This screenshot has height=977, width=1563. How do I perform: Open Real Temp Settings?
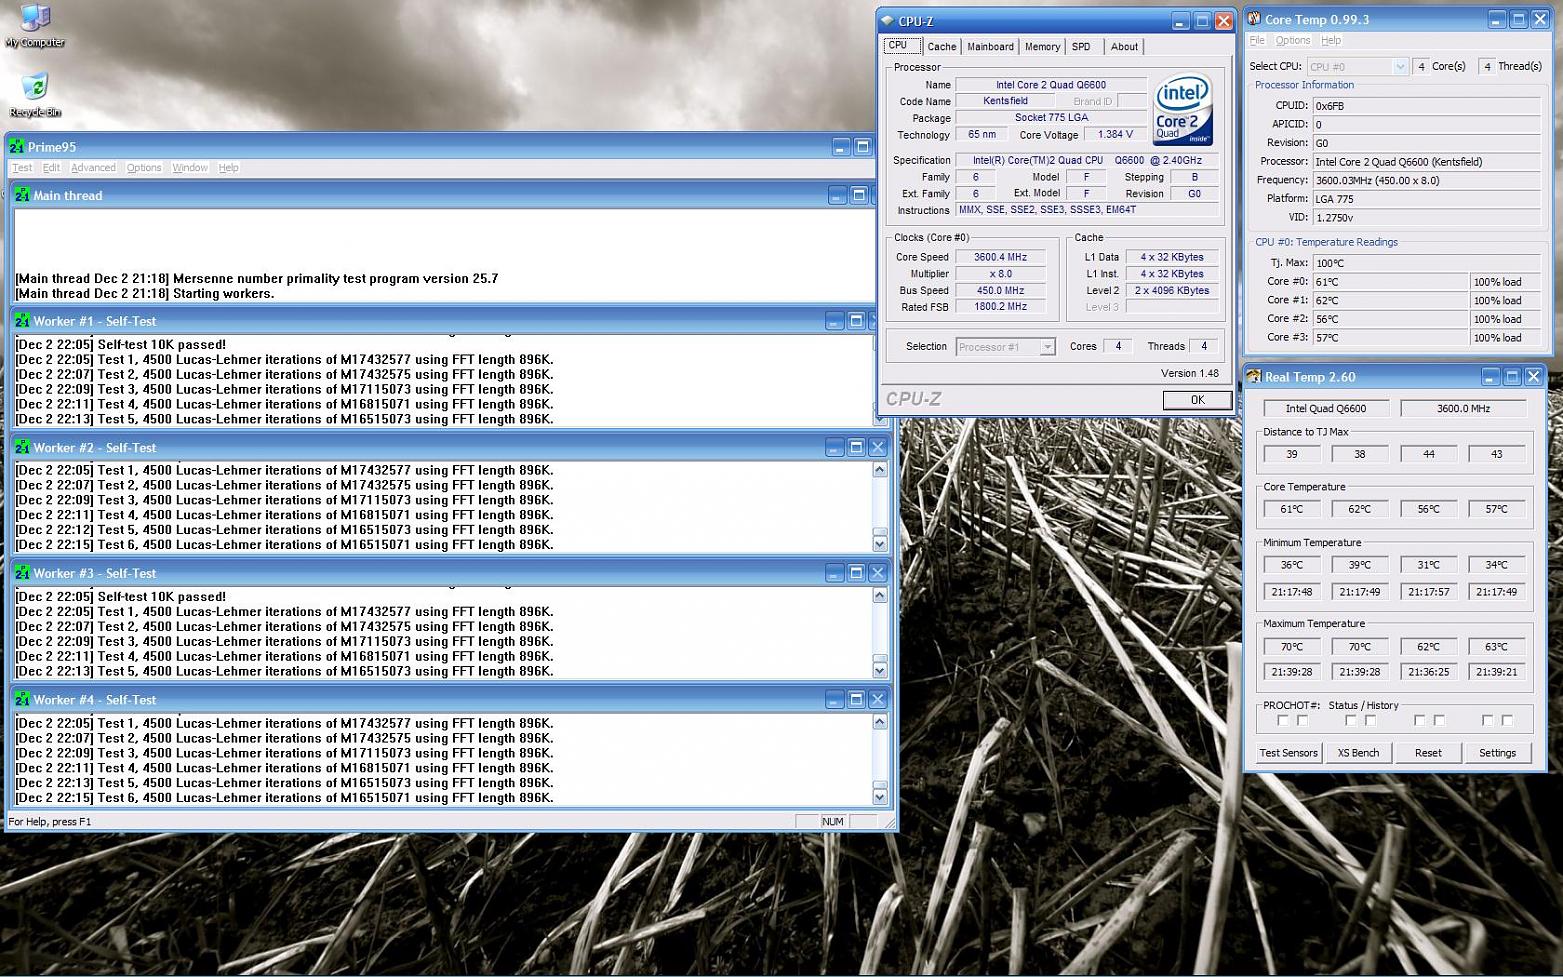[x=1497, y=753]
